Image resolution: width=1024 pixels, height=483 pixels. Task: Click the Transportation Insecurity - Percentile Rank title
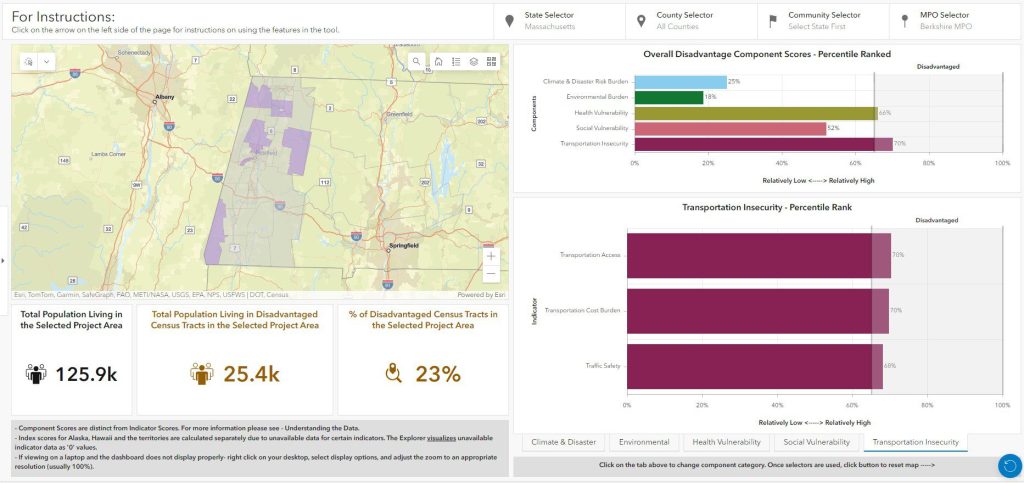point(767,207)
